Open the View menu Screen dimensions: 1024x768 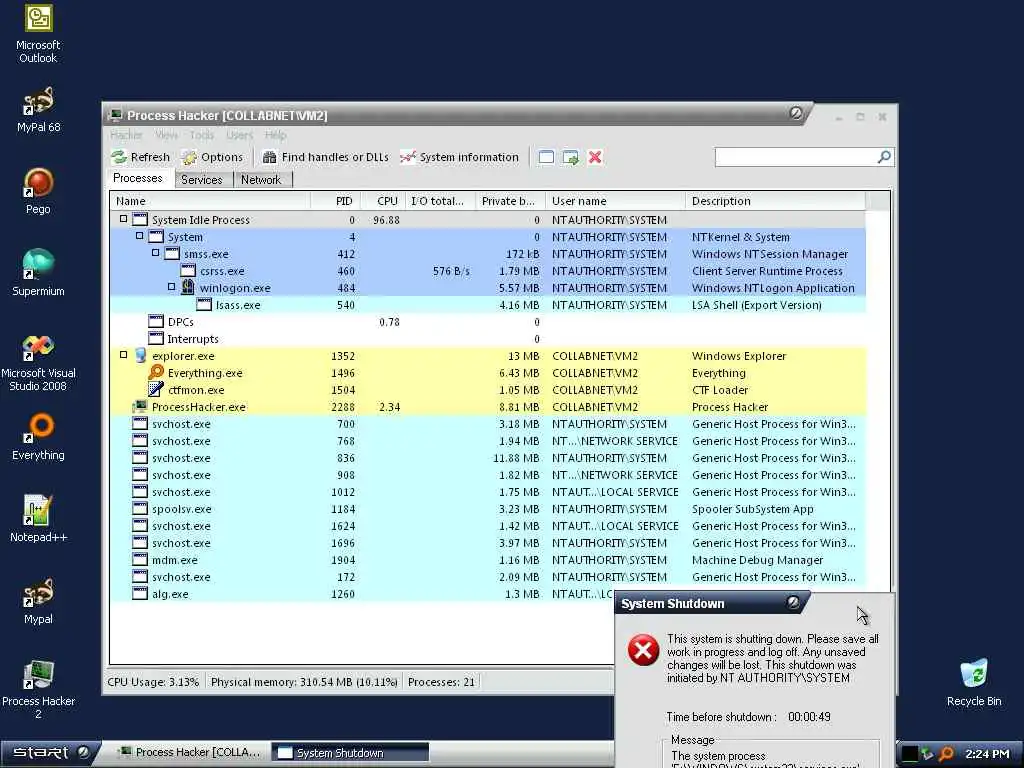[167, 135]
